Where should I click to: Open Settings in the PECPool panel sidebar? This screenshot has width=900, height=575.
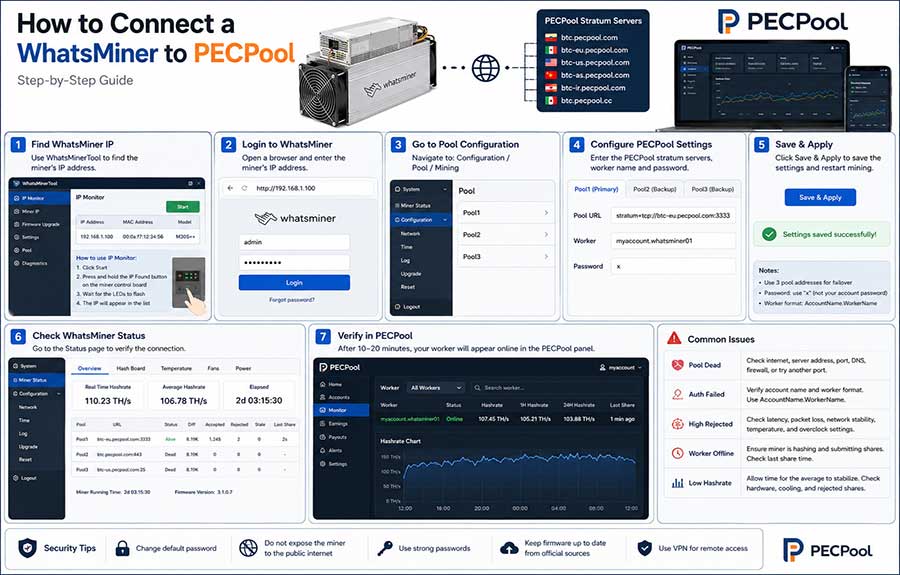point(333,464)
